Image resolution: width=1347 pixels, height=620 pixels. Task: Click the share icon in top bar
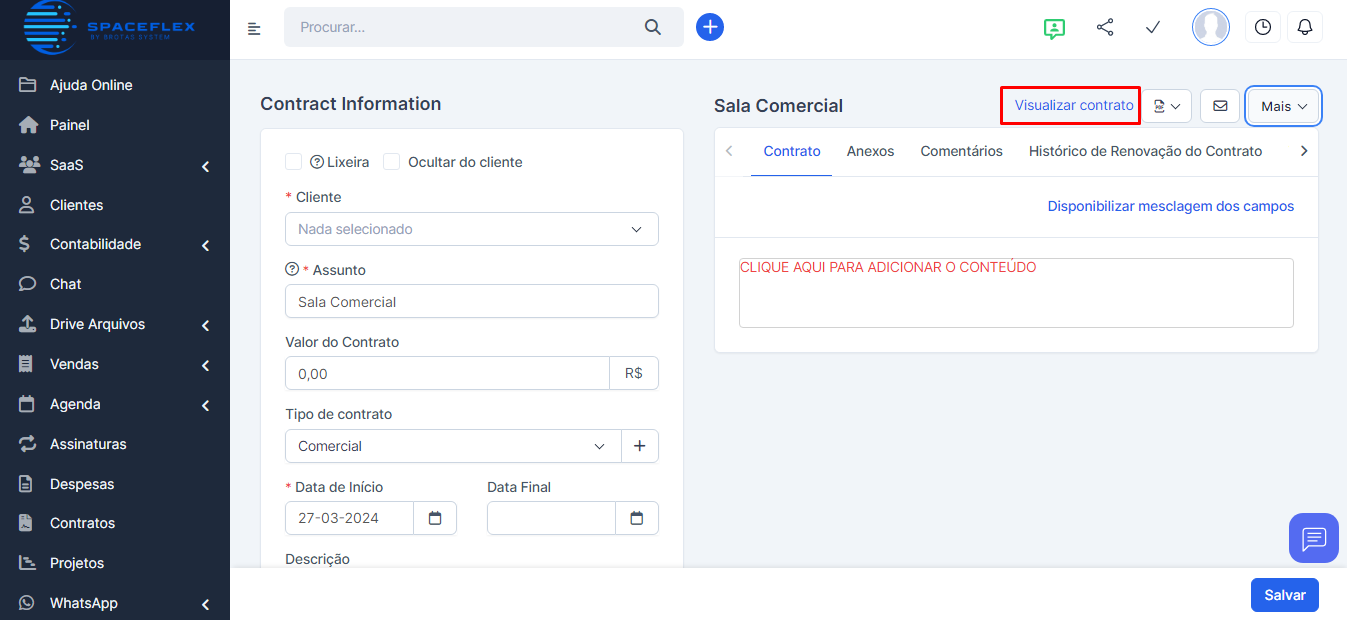1105,27
